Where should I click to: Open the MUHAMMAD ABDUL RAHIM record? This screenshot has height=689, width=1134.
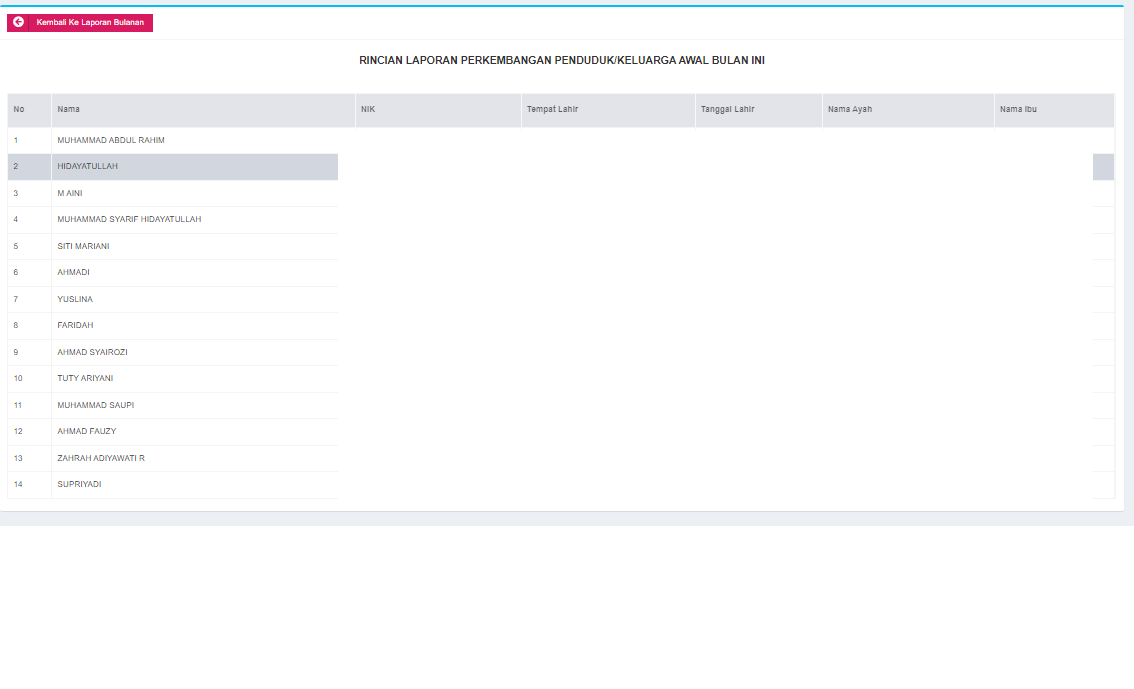tap(113, 140)
